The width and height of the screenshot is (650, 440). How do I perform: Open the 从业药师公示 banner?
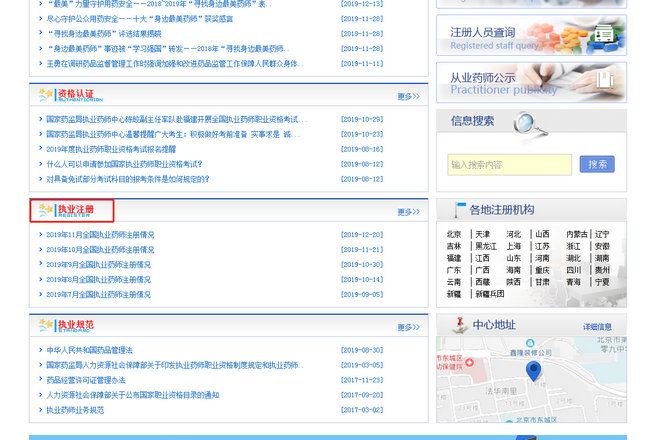click(531, 83)
